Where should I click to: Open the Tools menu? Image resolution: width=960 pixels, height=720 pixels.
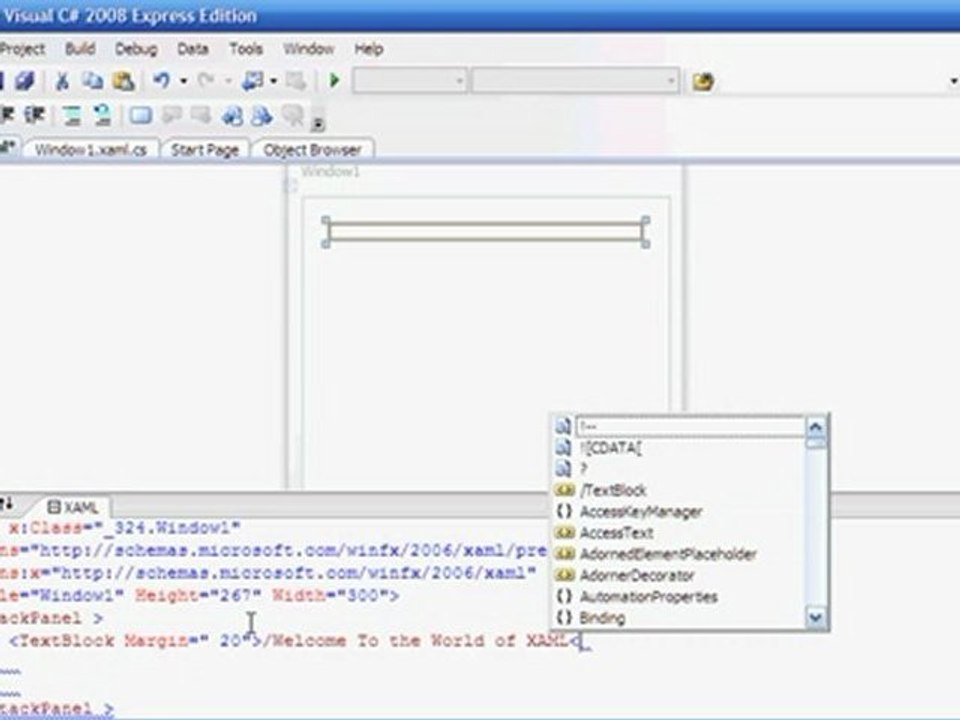coord(246,49)
